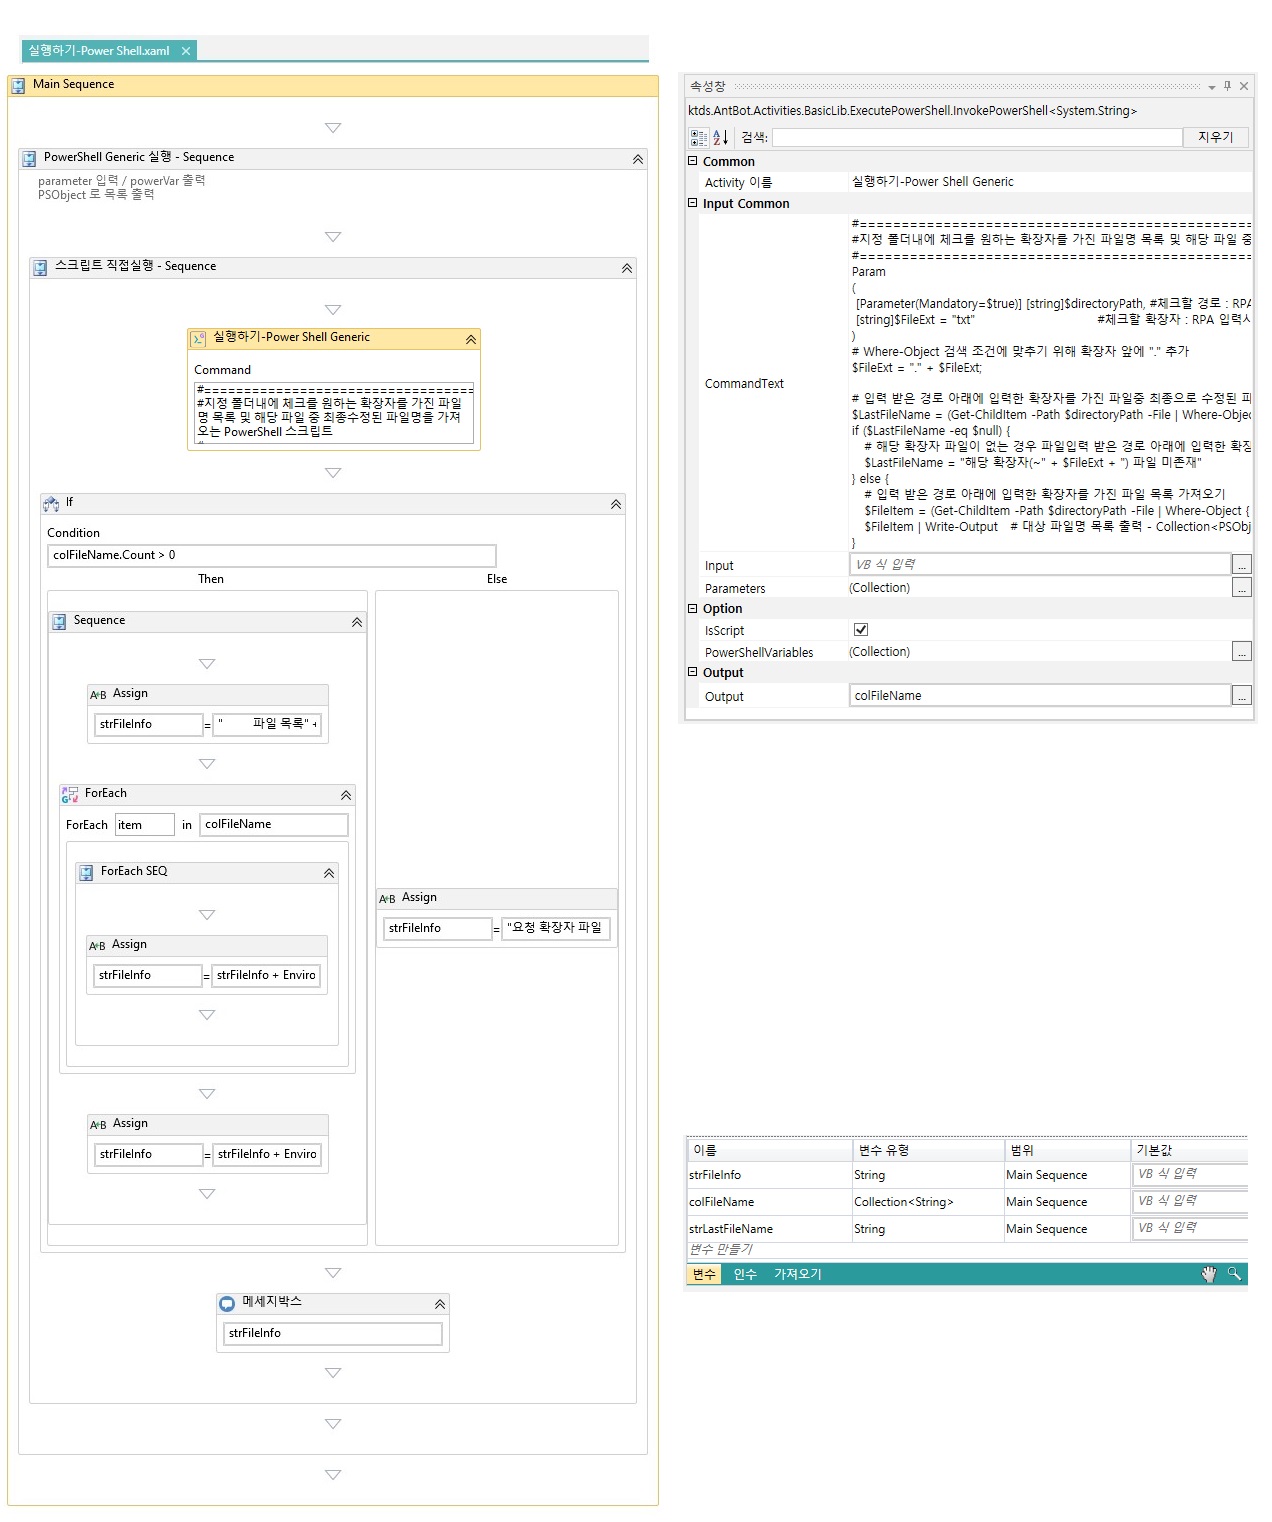Sort properties alphabetically with A-Z icon
1272x1522 pixels.
click(x=720, y=138)
